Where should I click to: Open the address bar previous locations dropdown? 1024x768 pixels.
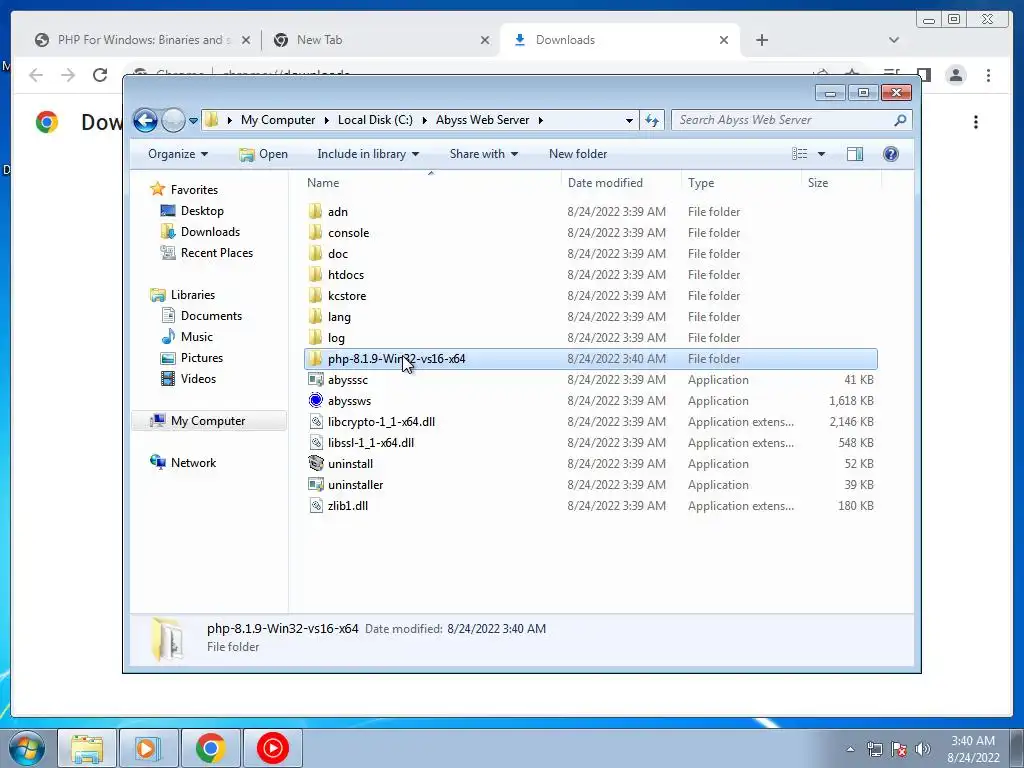coord(629,120)
